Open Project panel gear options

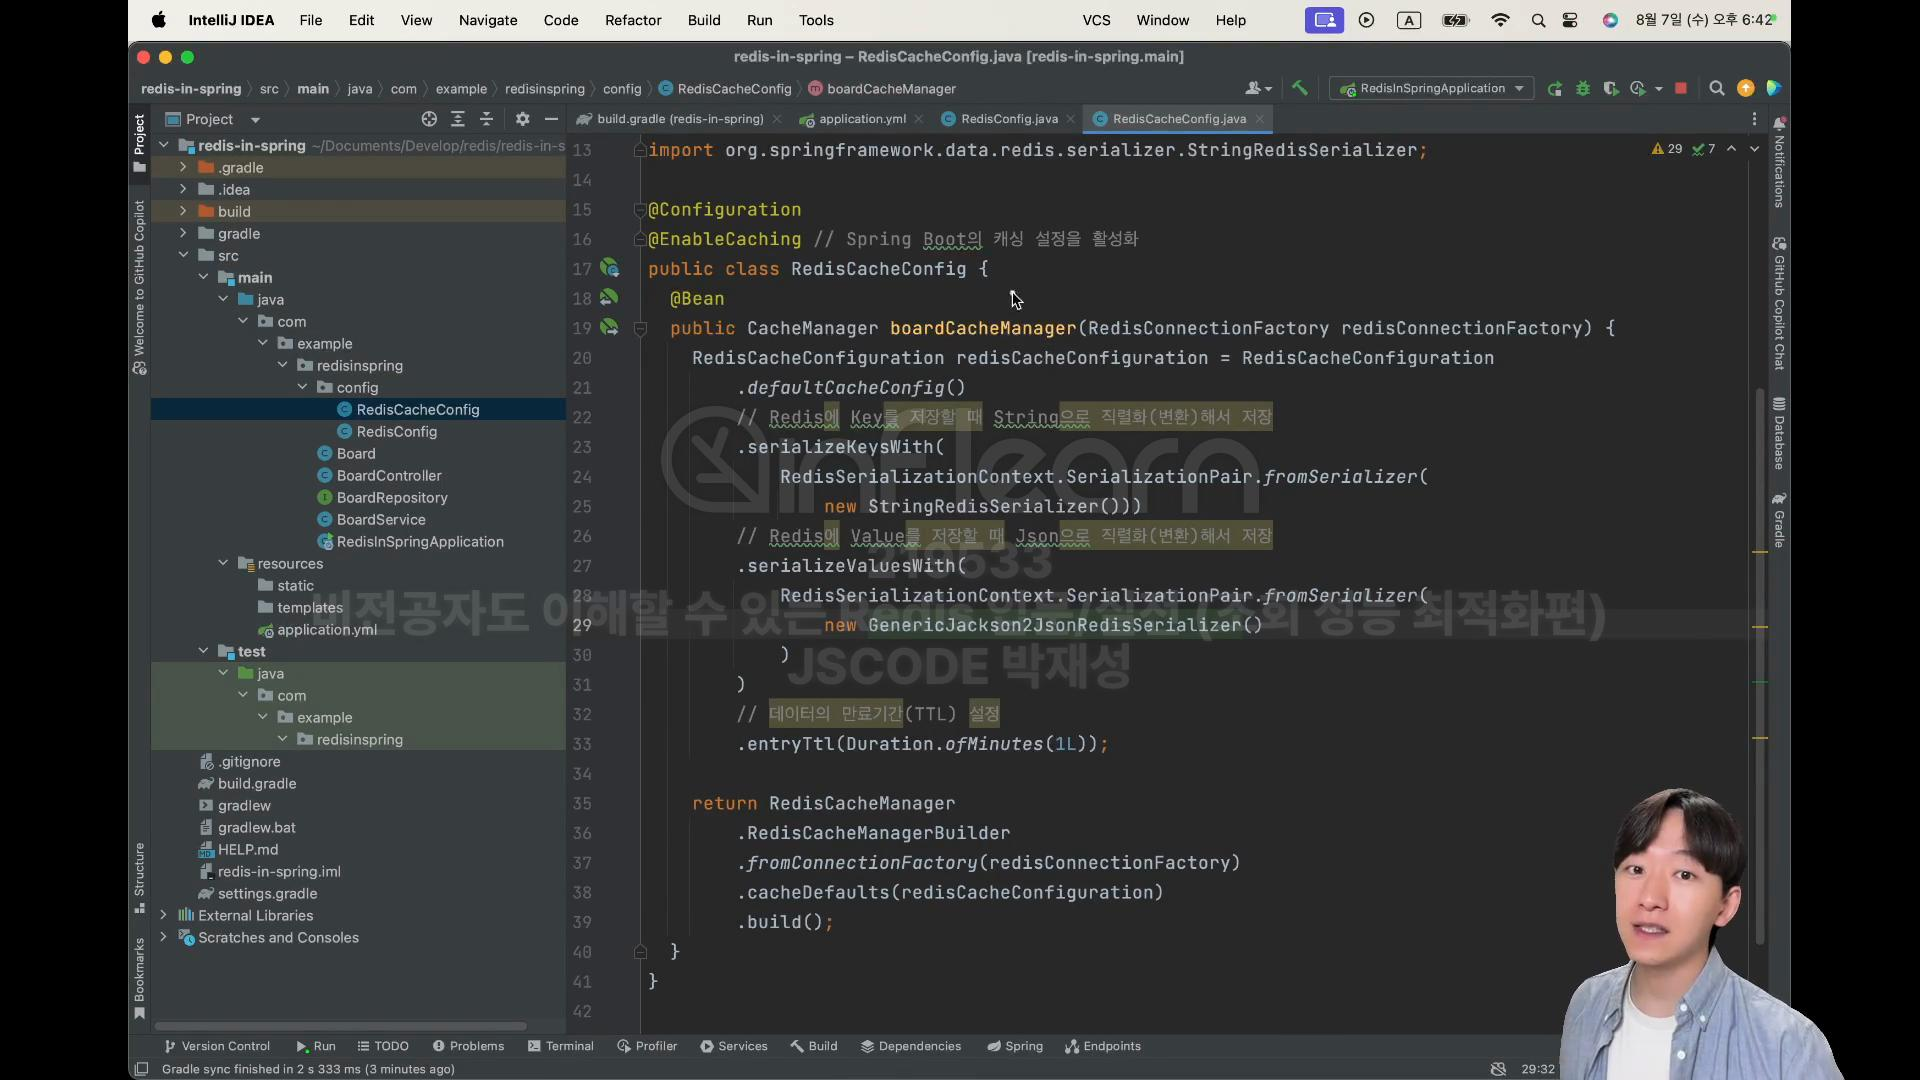522,119
